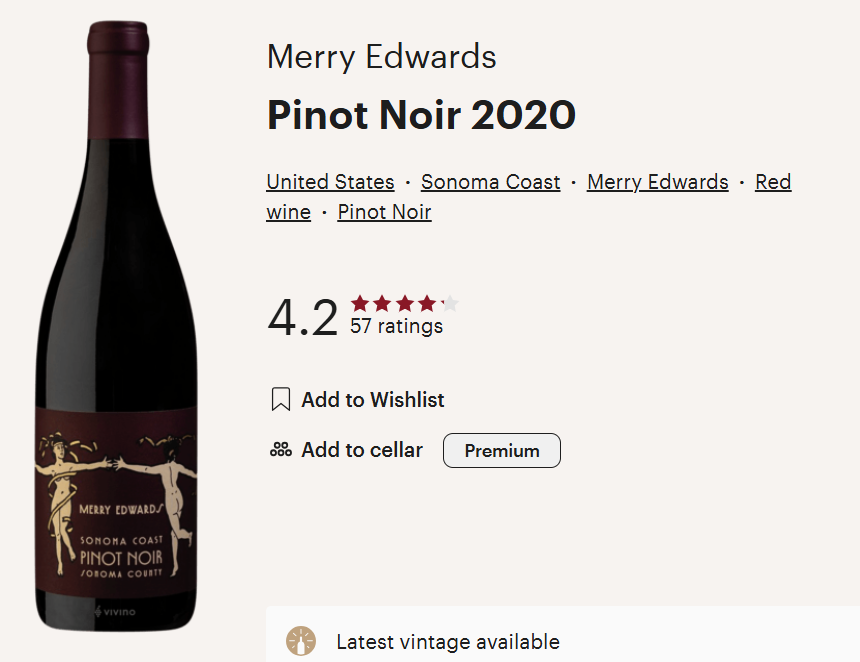Click the Pinot Noir 2020 title
This screenshot has height=662, width=860.
pos(421,115)
